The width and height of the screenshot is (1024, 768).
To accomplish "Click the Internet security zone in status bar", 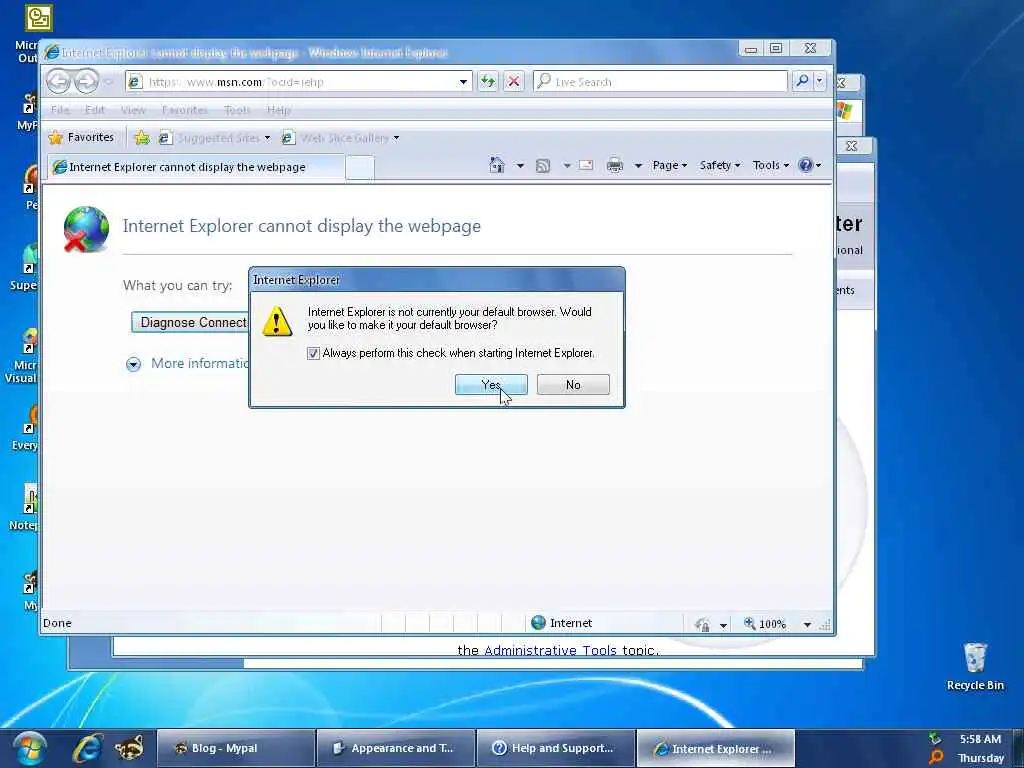I will point(562,623).
